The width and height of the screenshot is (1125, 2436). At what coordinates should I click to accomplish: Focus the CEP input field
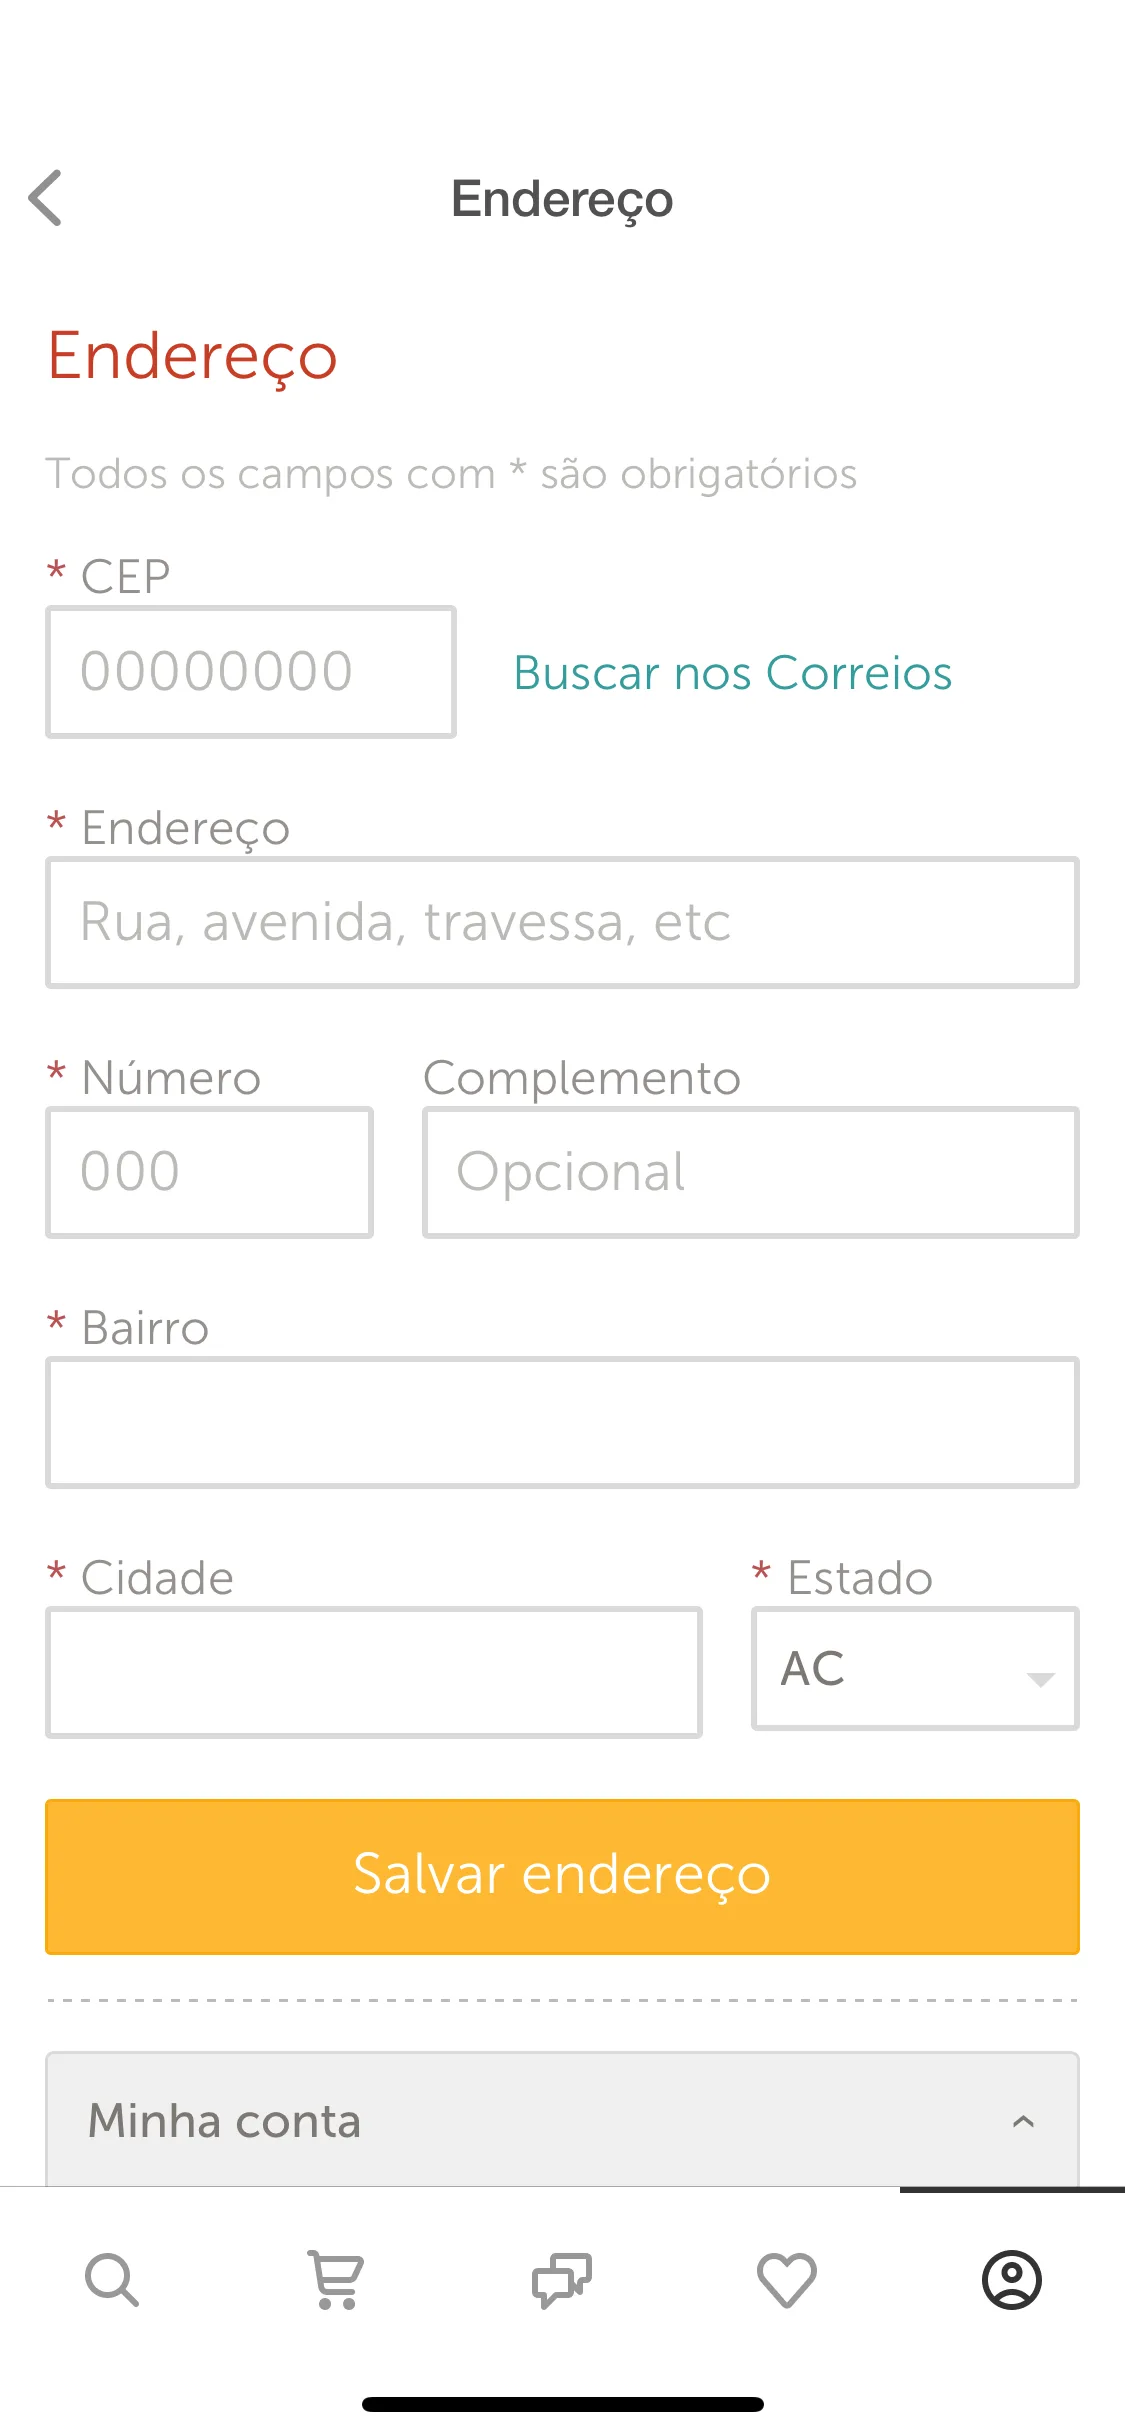251,672
